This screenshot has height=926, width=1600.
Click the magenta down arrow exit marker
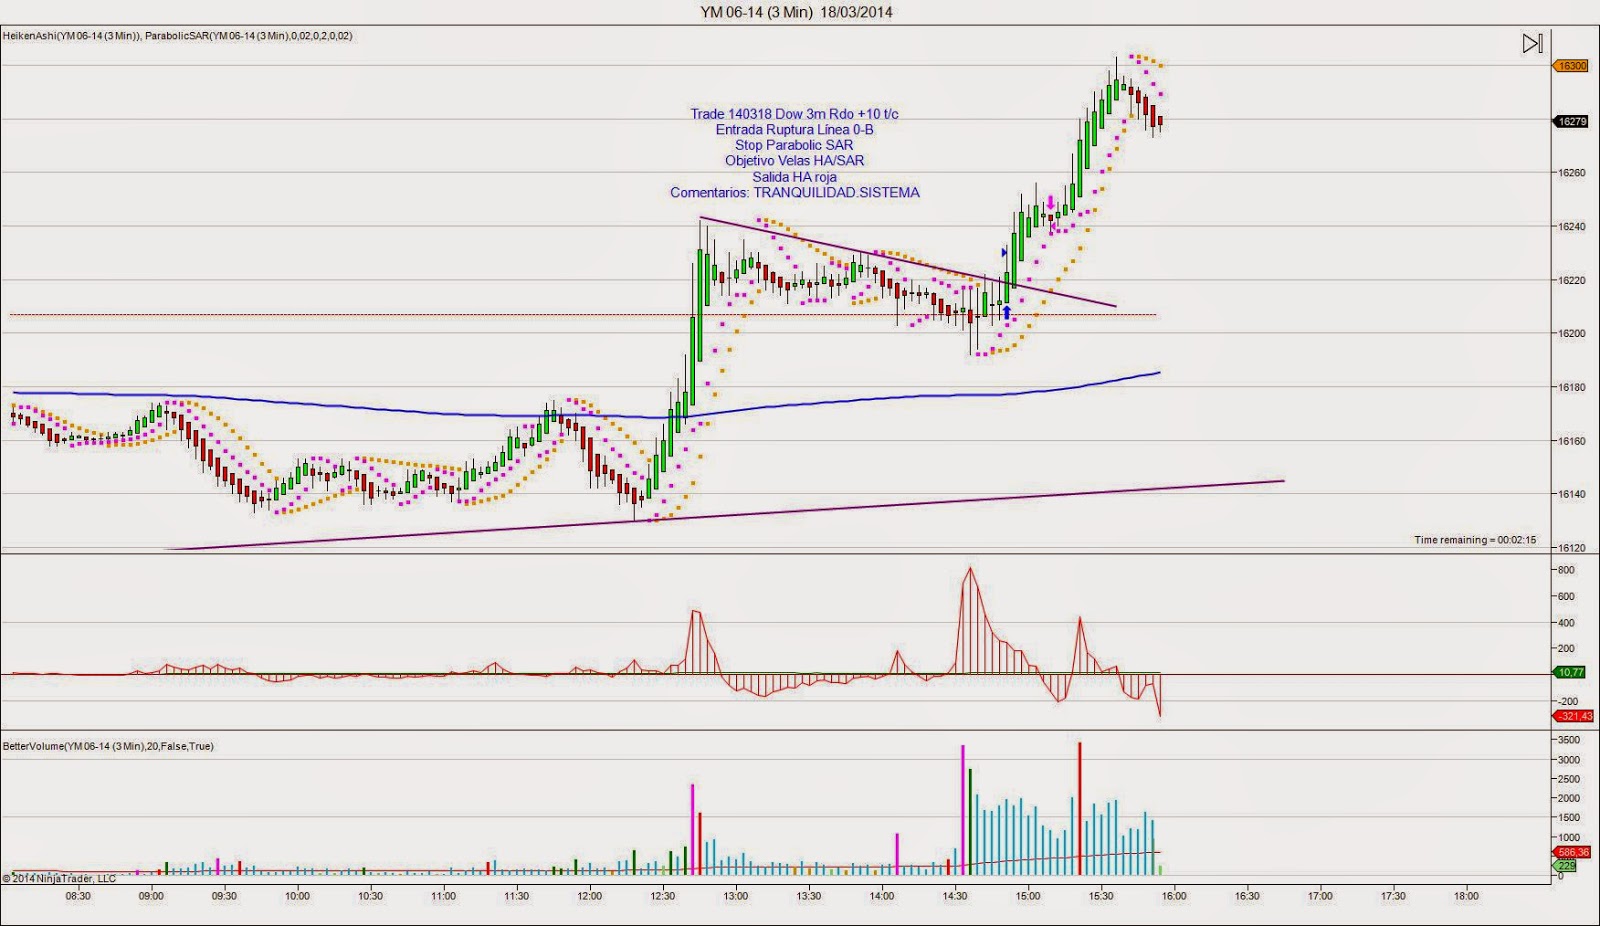pos(1051,203)
